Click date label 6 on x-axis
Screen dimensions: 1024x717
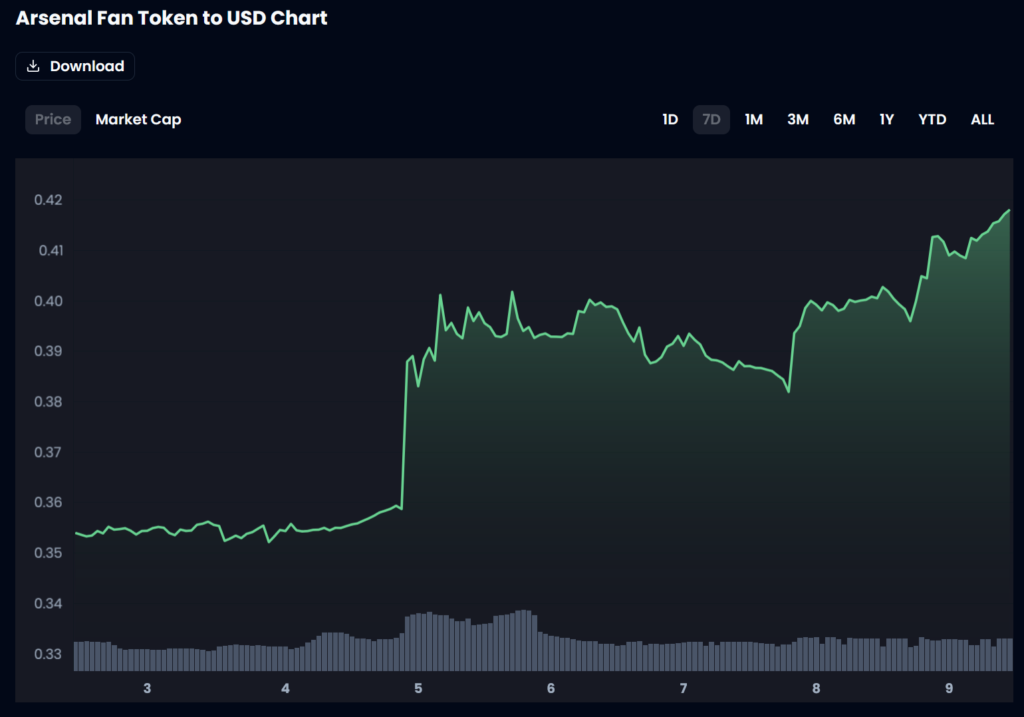coord(551,688)
